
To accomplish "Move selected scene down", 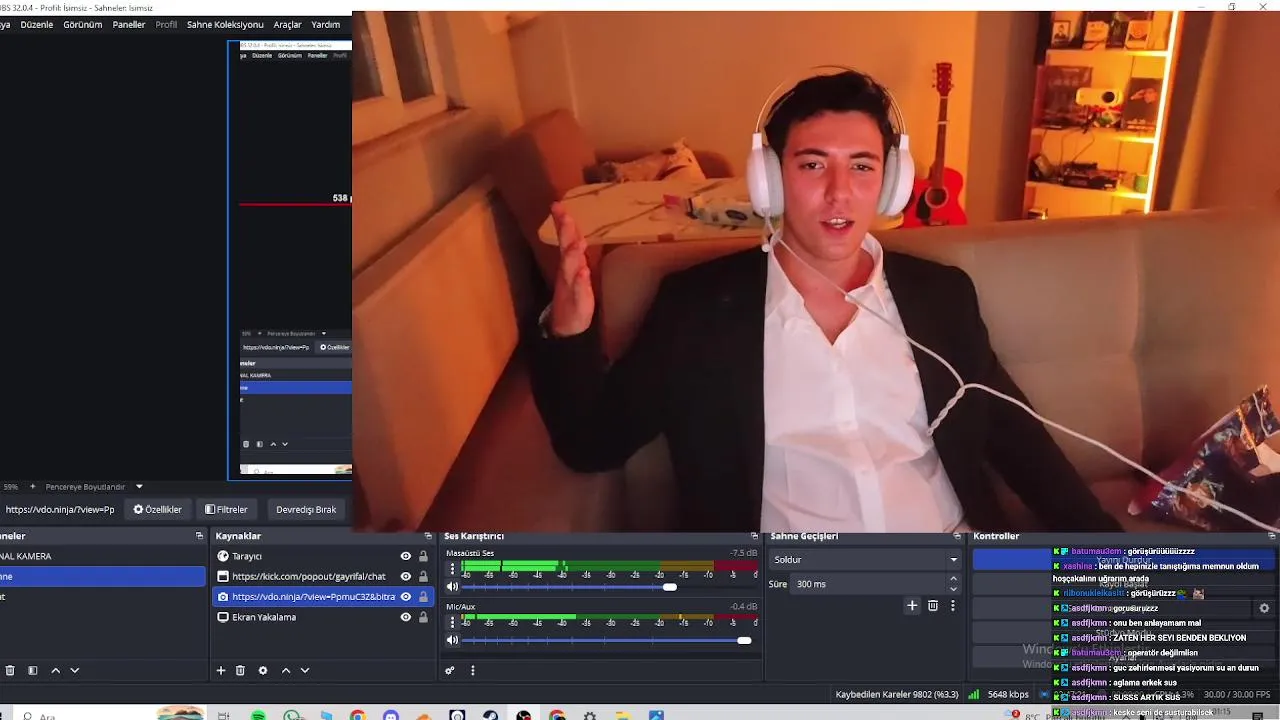I will tap(74, 671).
